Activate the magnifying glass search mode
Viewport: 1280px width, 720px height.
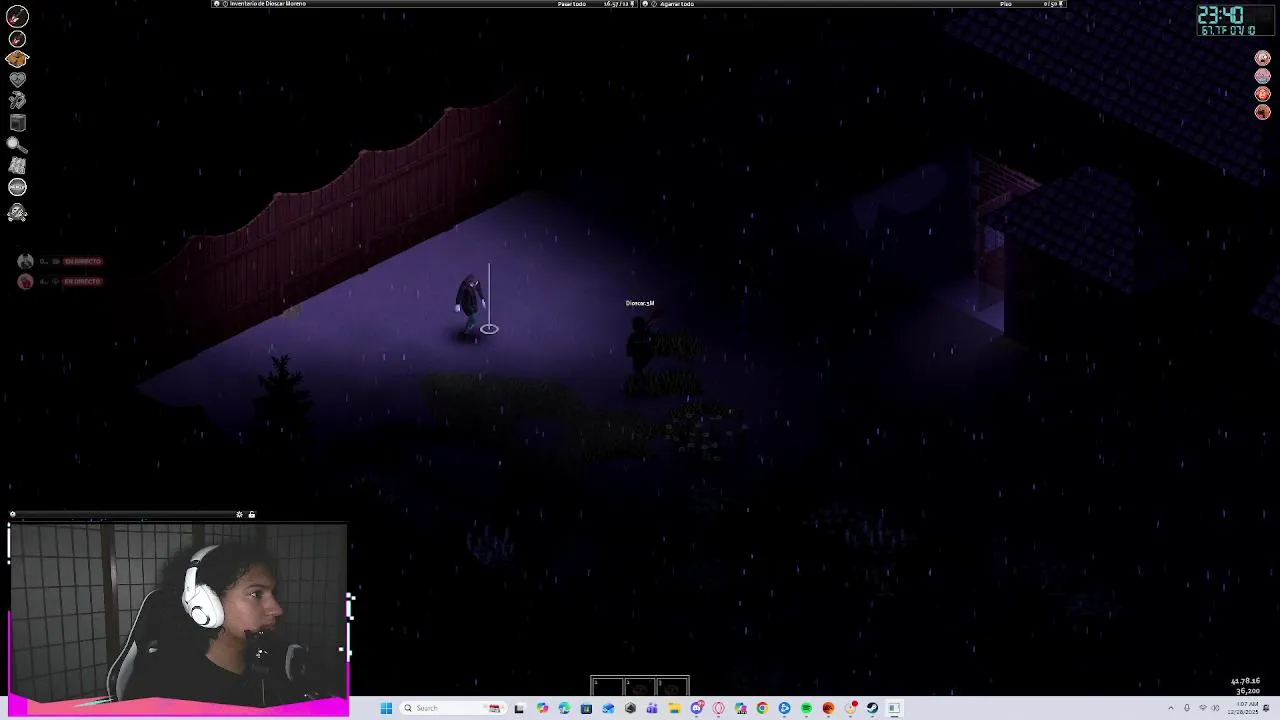17,145
